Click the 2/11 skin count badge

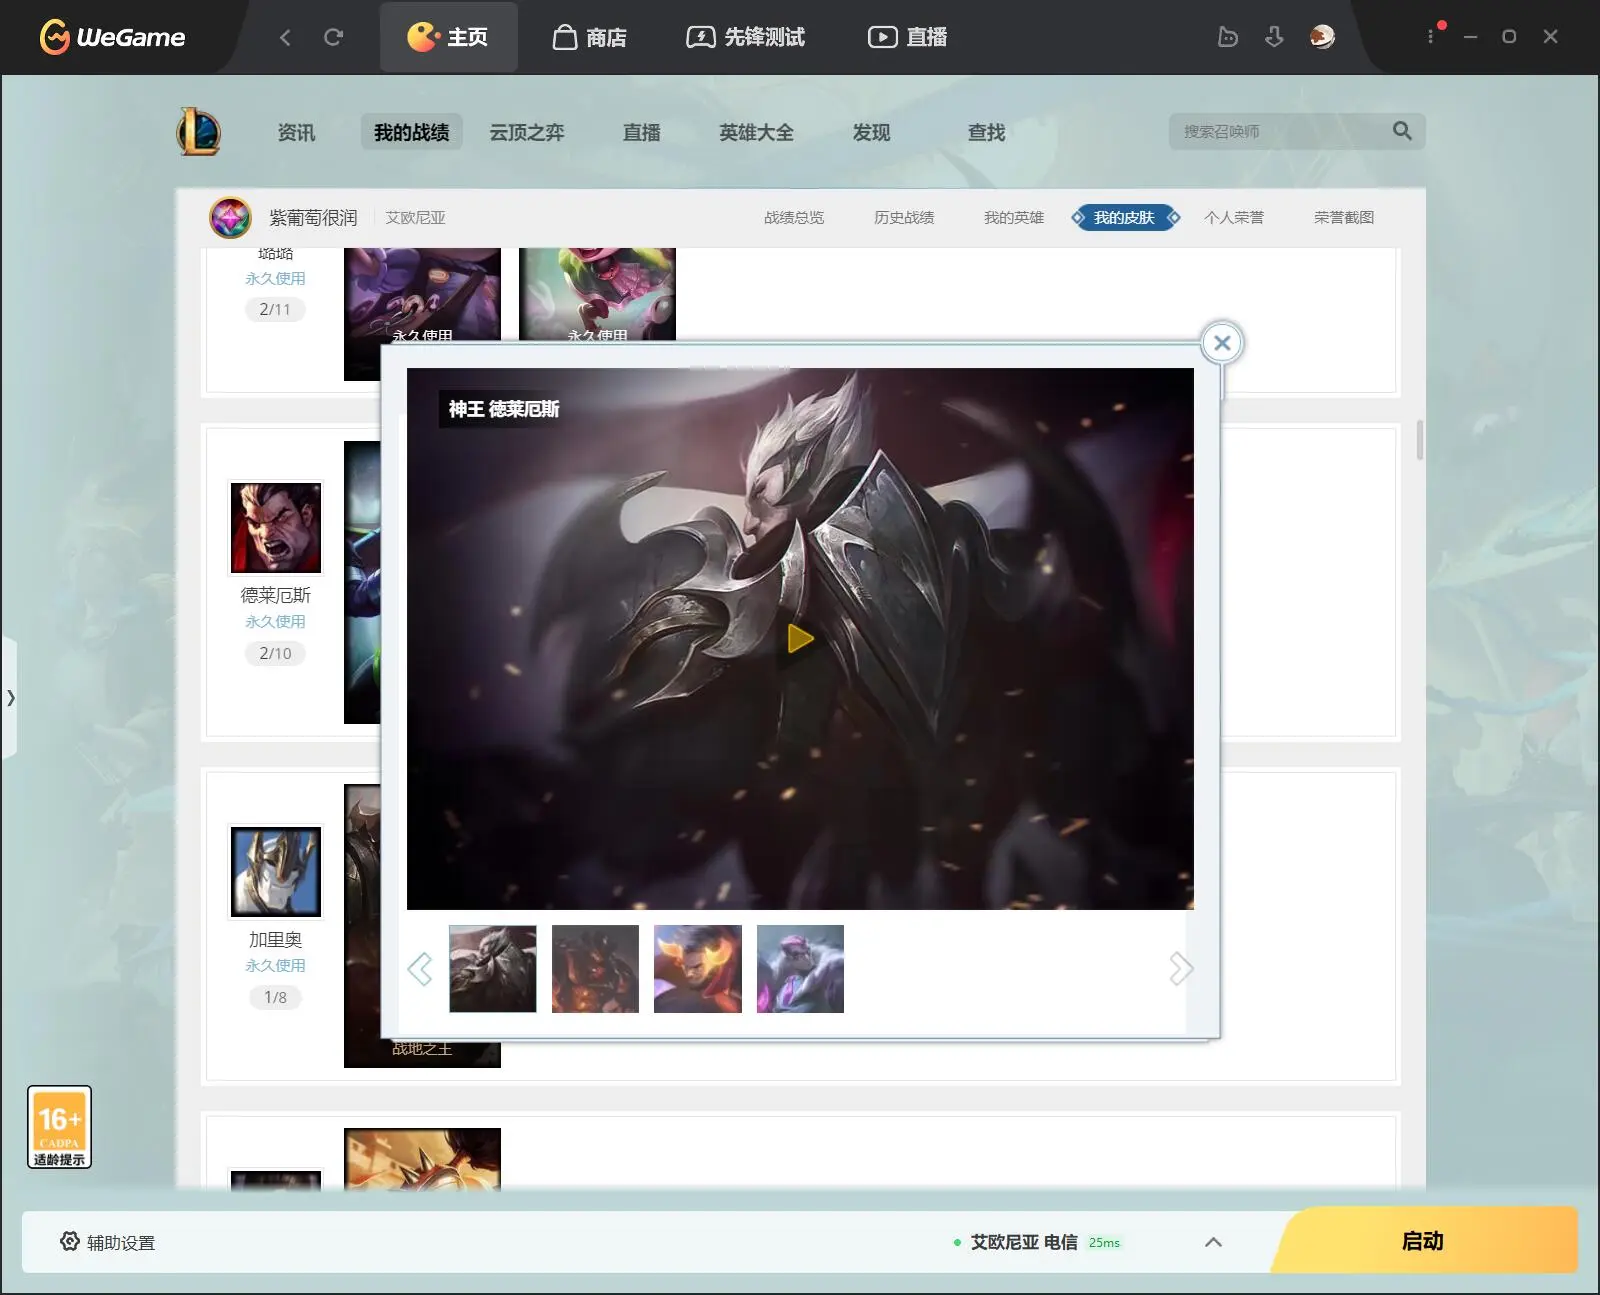pos(275,309)
